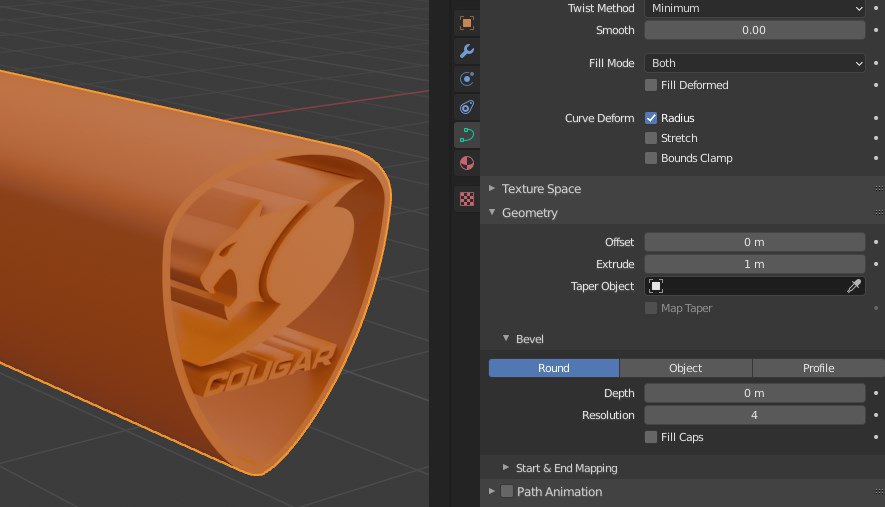This screenshot has width=885, height=507.
Task: Click the animate dot beside Resolution
Action: tap(876, 415)
